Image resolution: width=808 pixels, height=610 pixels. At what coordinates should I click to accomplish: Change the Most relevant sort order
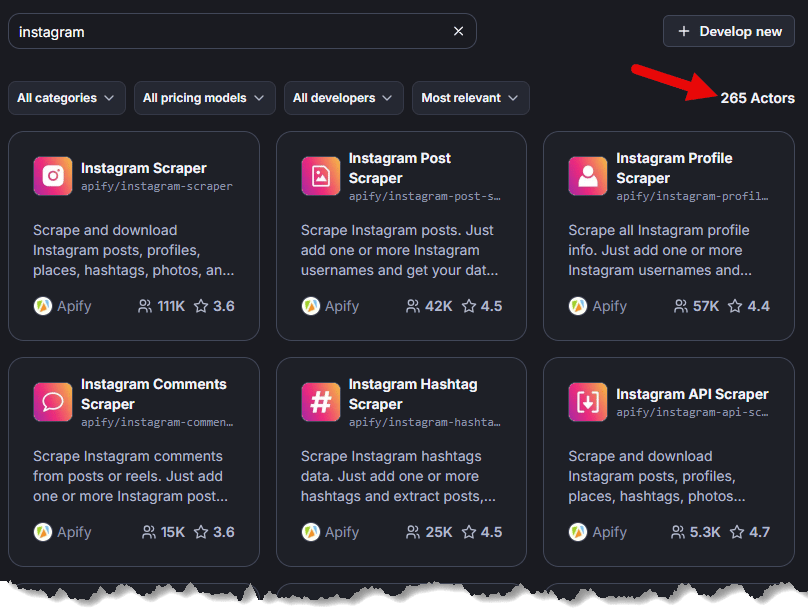[470, 98]
